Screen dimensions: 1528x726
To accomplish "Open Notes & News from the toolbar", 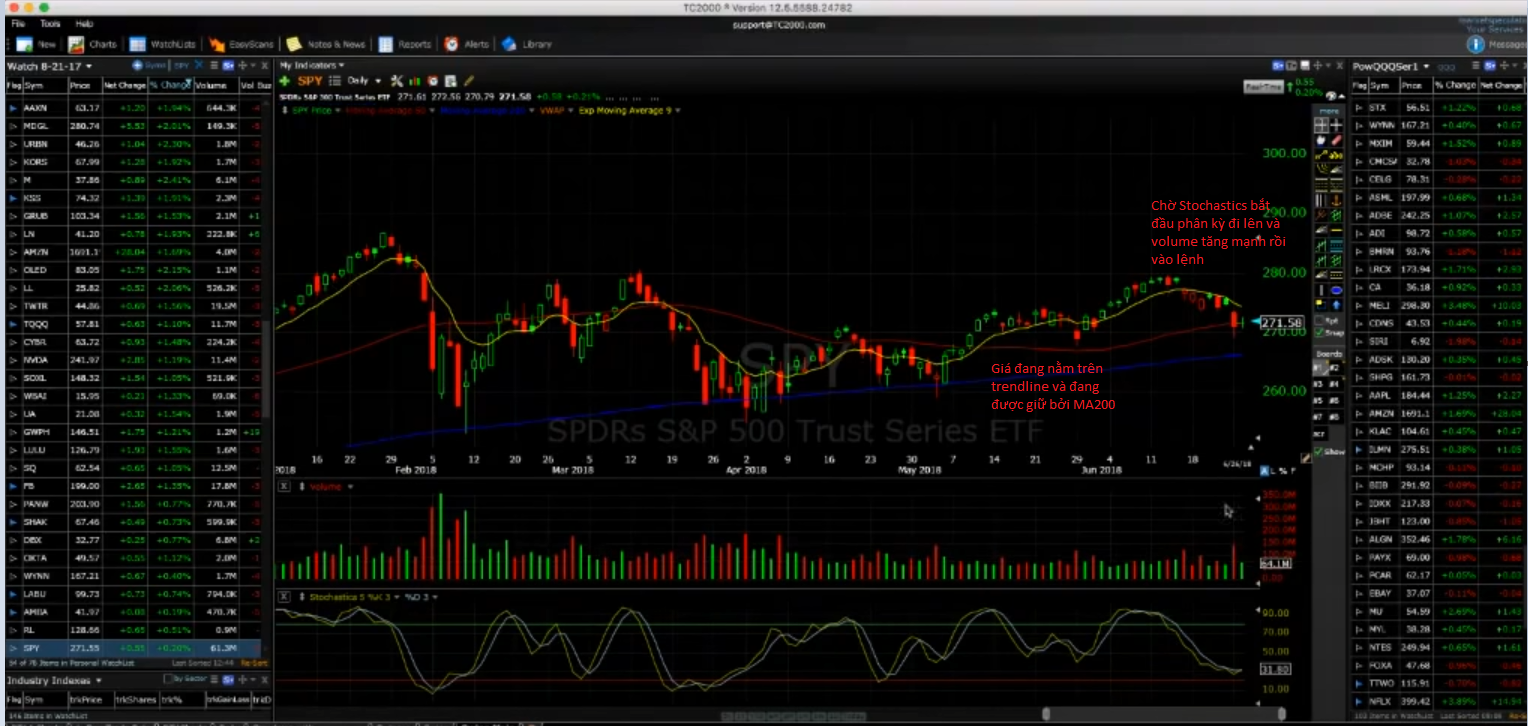I will [326, 44].
